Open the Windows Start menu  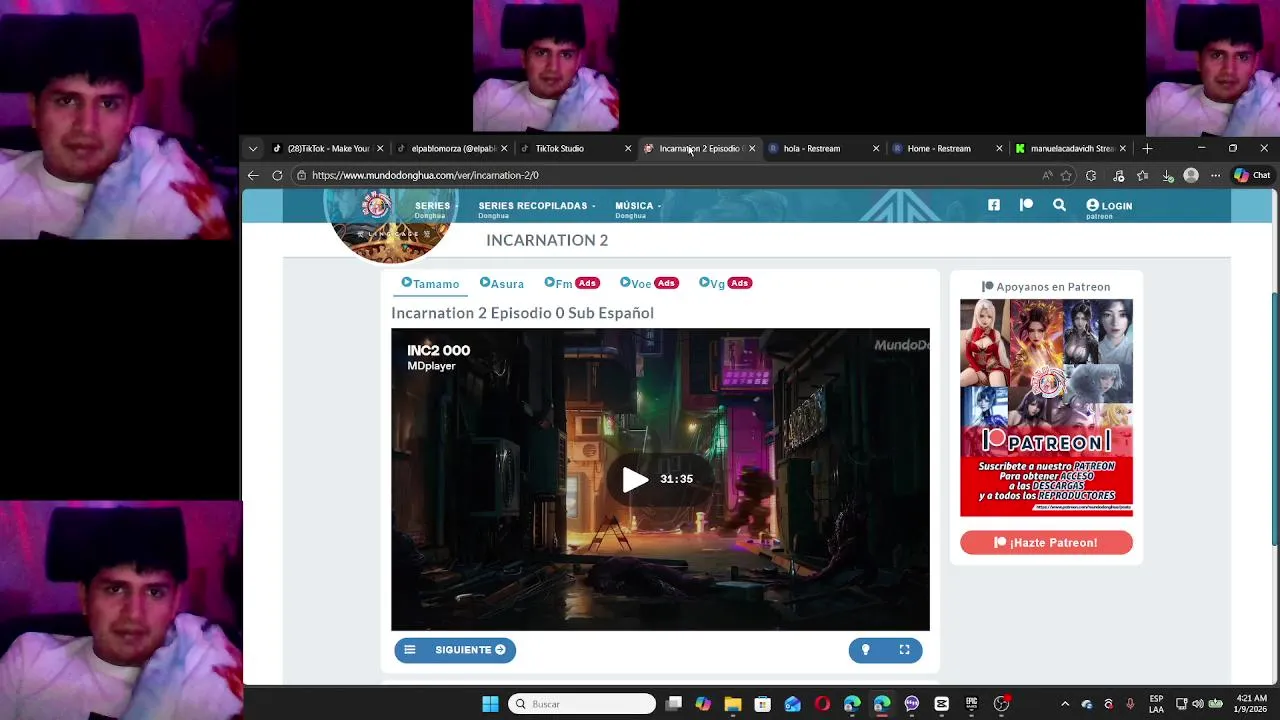[x=490, y=704]
